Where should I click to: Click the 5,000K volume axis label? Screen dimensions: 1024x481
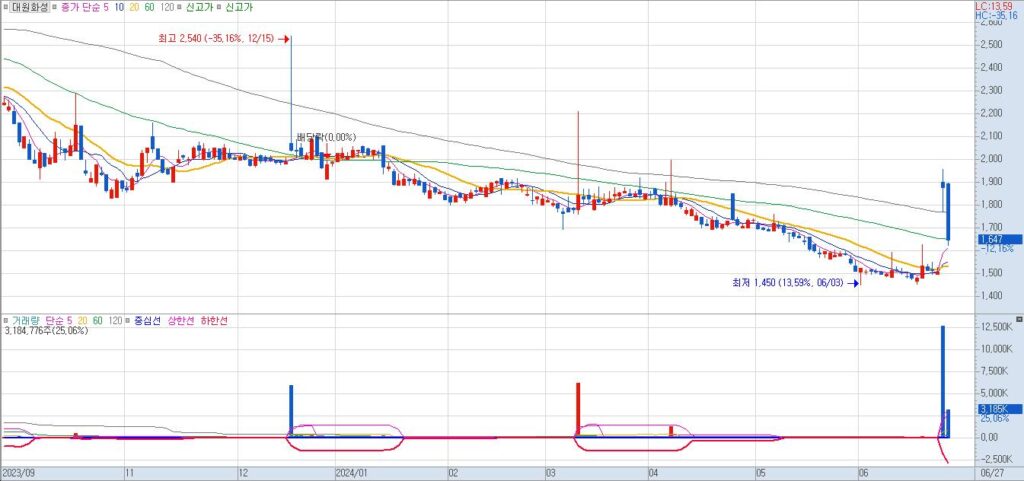[995, 393]
